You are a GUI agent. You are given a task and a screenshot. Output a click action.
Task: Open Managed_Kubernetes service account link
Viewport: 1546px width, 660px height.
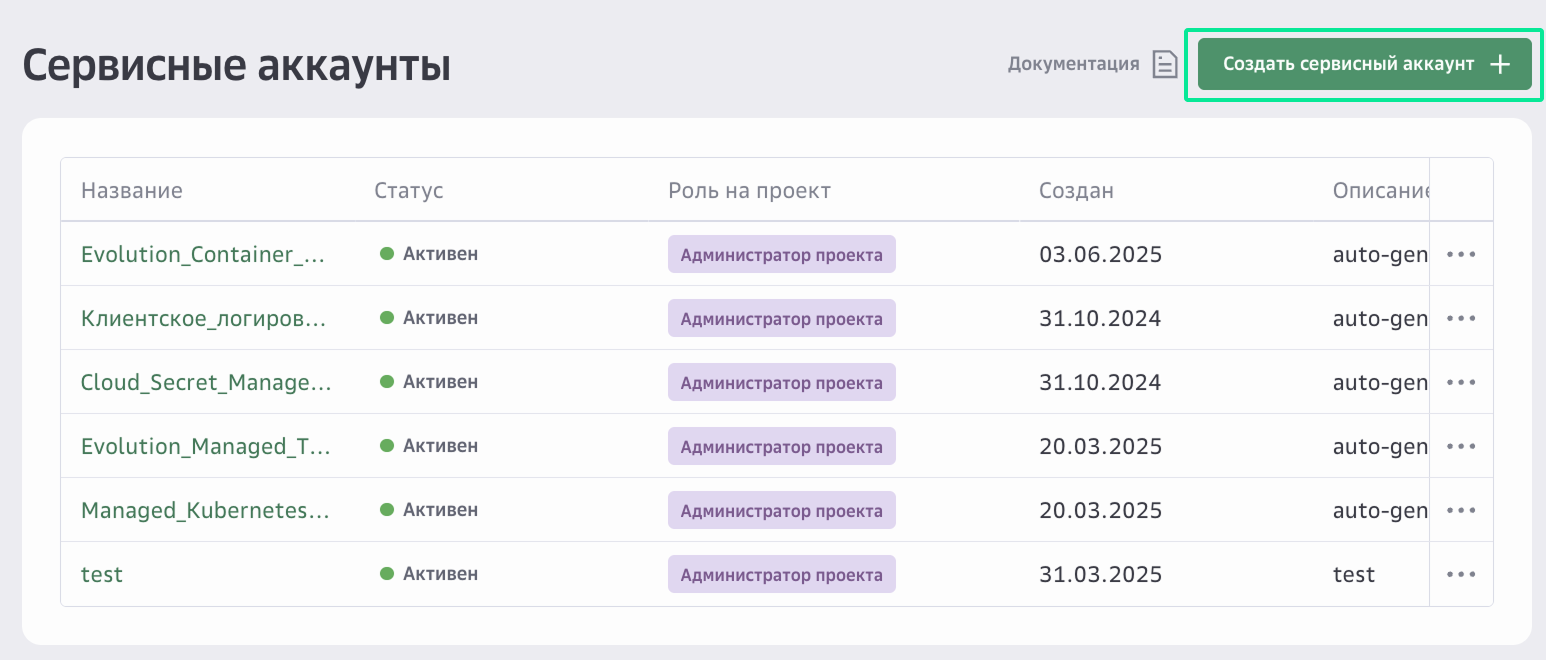(205, 510)
